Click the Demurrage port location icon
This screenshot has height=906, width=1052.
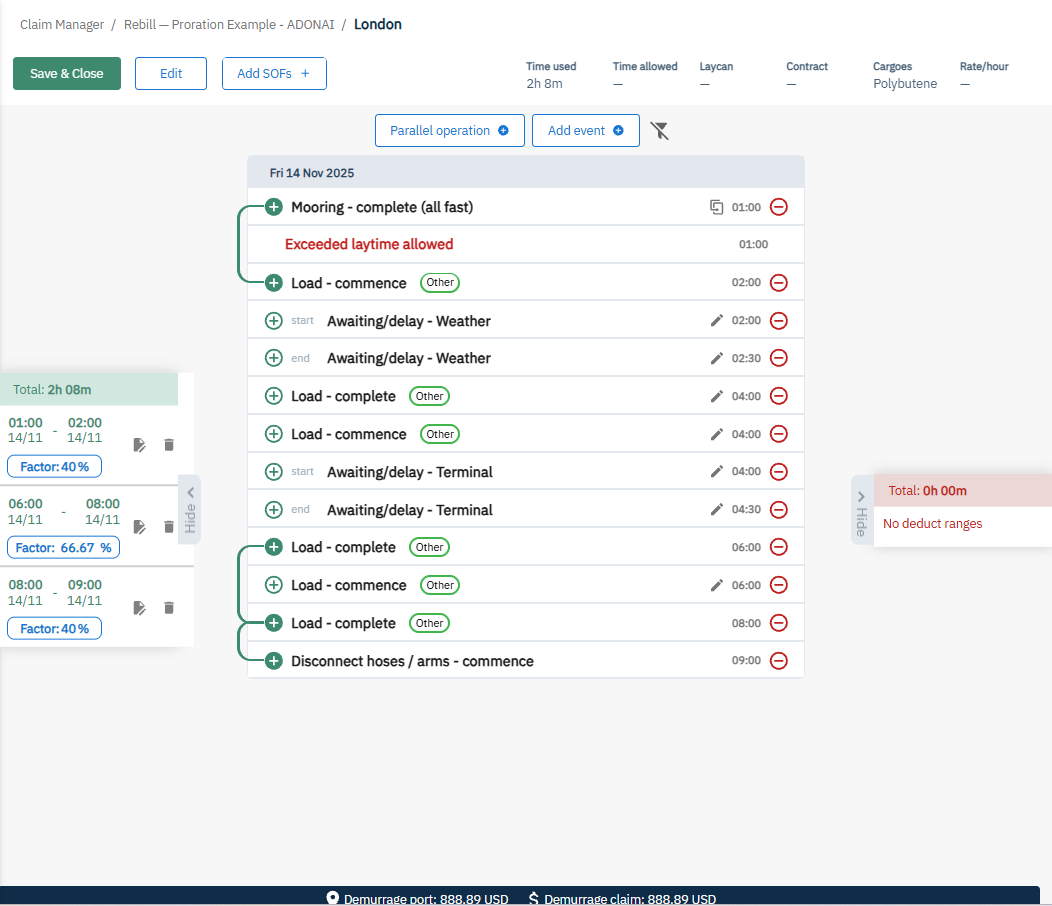[x=332, y=898]
